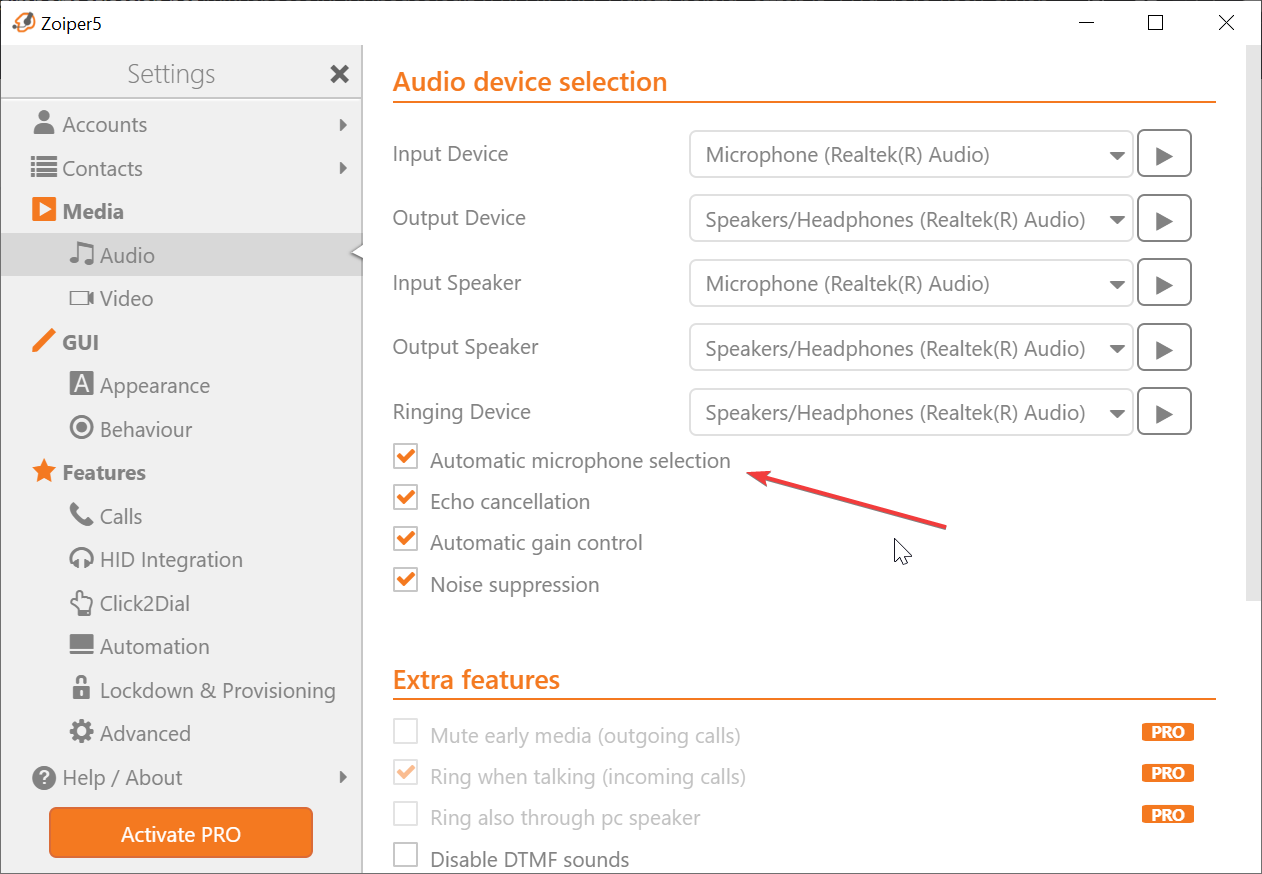The image size is (1262, 874).
Task: Open Video settings camera icon
Action: pos(81,298)
